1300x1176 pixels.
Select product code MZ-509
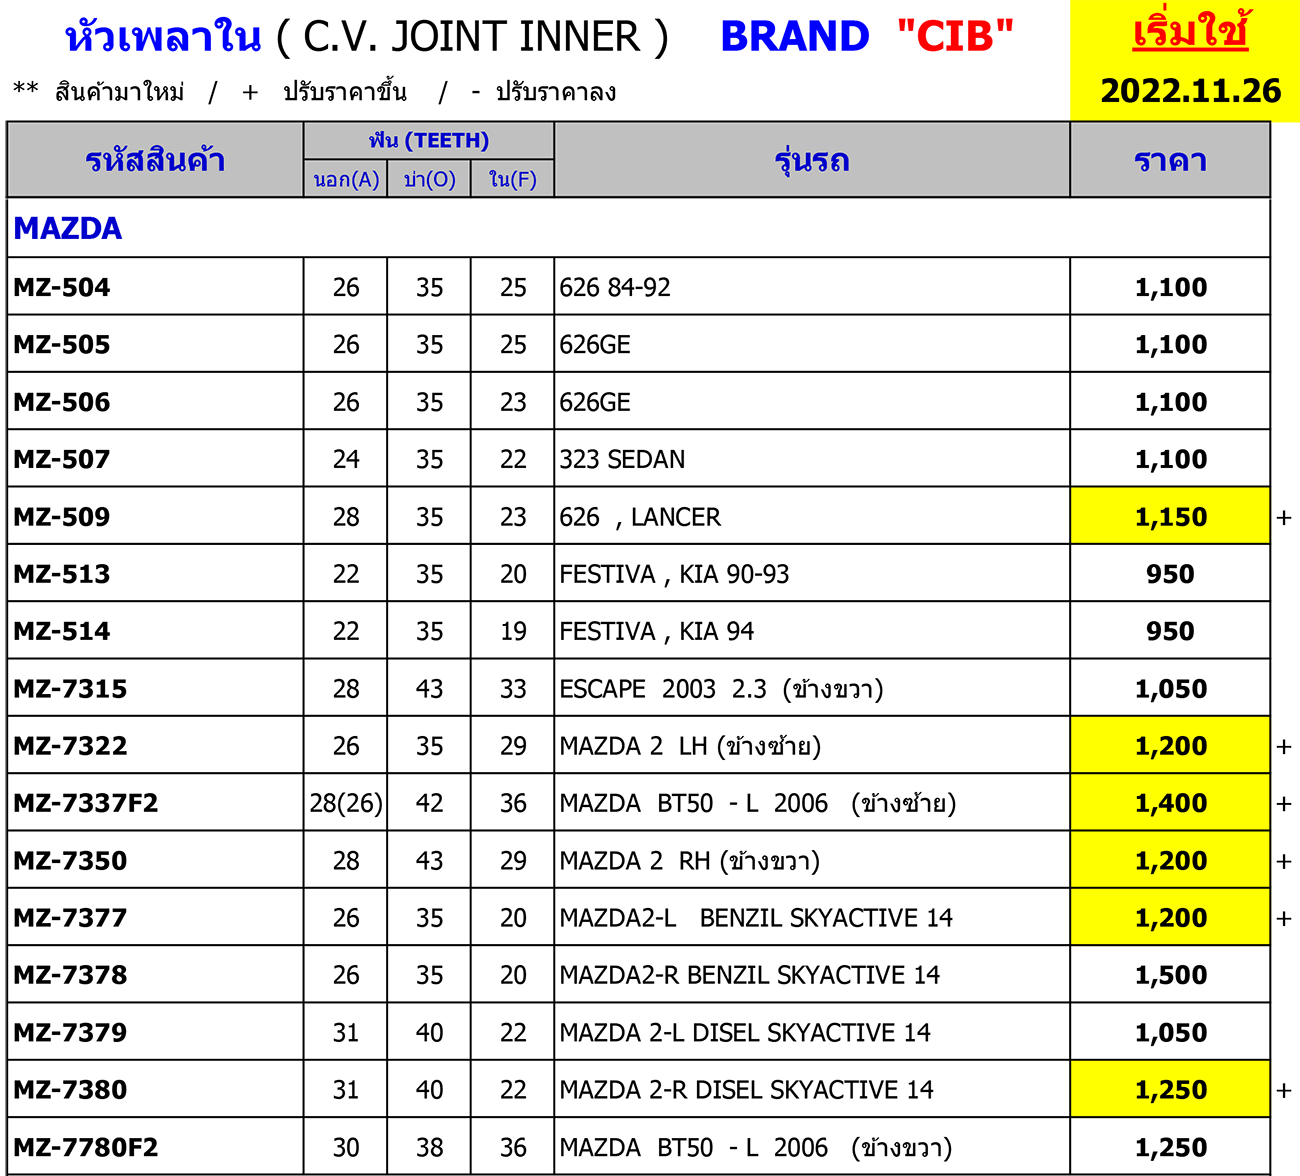tap(62, 517)
